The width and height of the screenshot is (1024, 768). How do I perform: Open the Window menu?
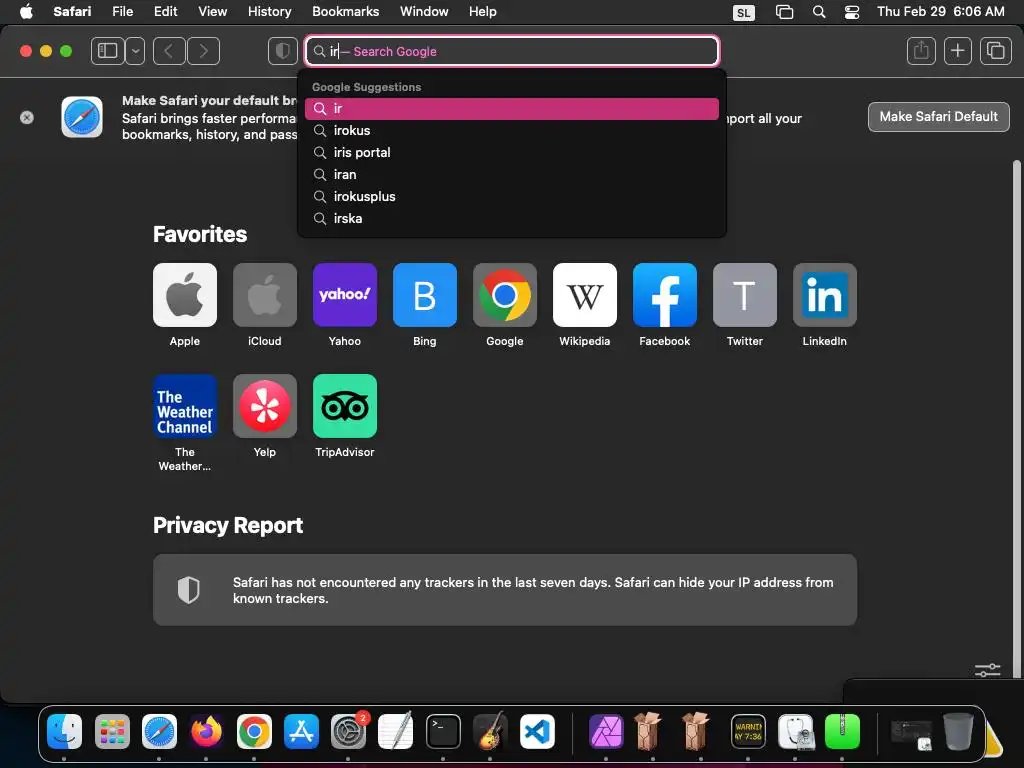coord(424,12)
